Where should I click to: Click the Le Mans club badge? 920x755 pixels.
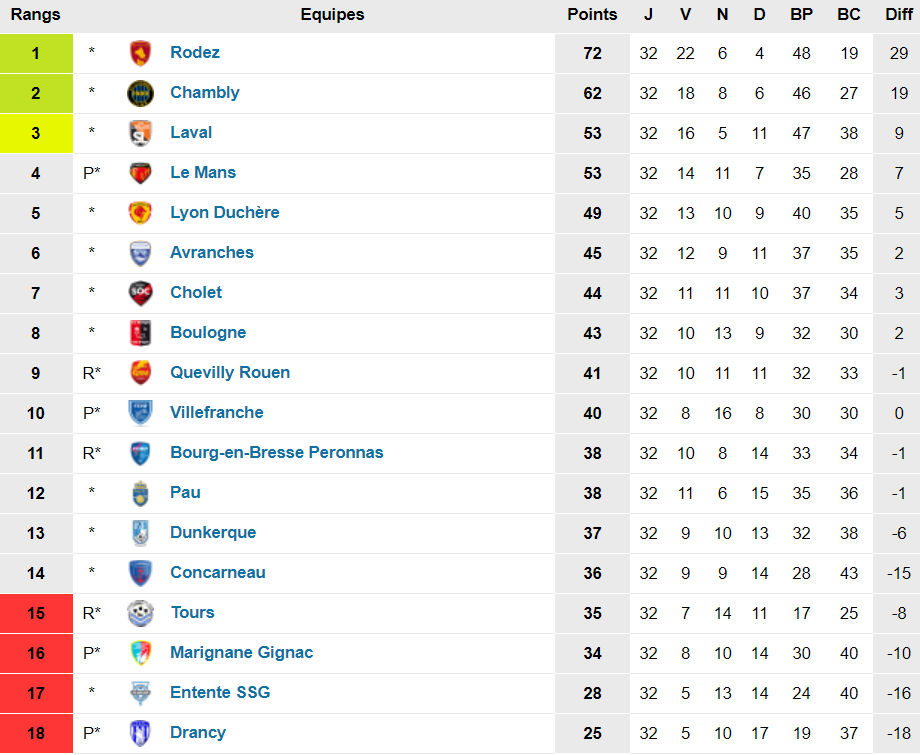[x=141, y=173]
